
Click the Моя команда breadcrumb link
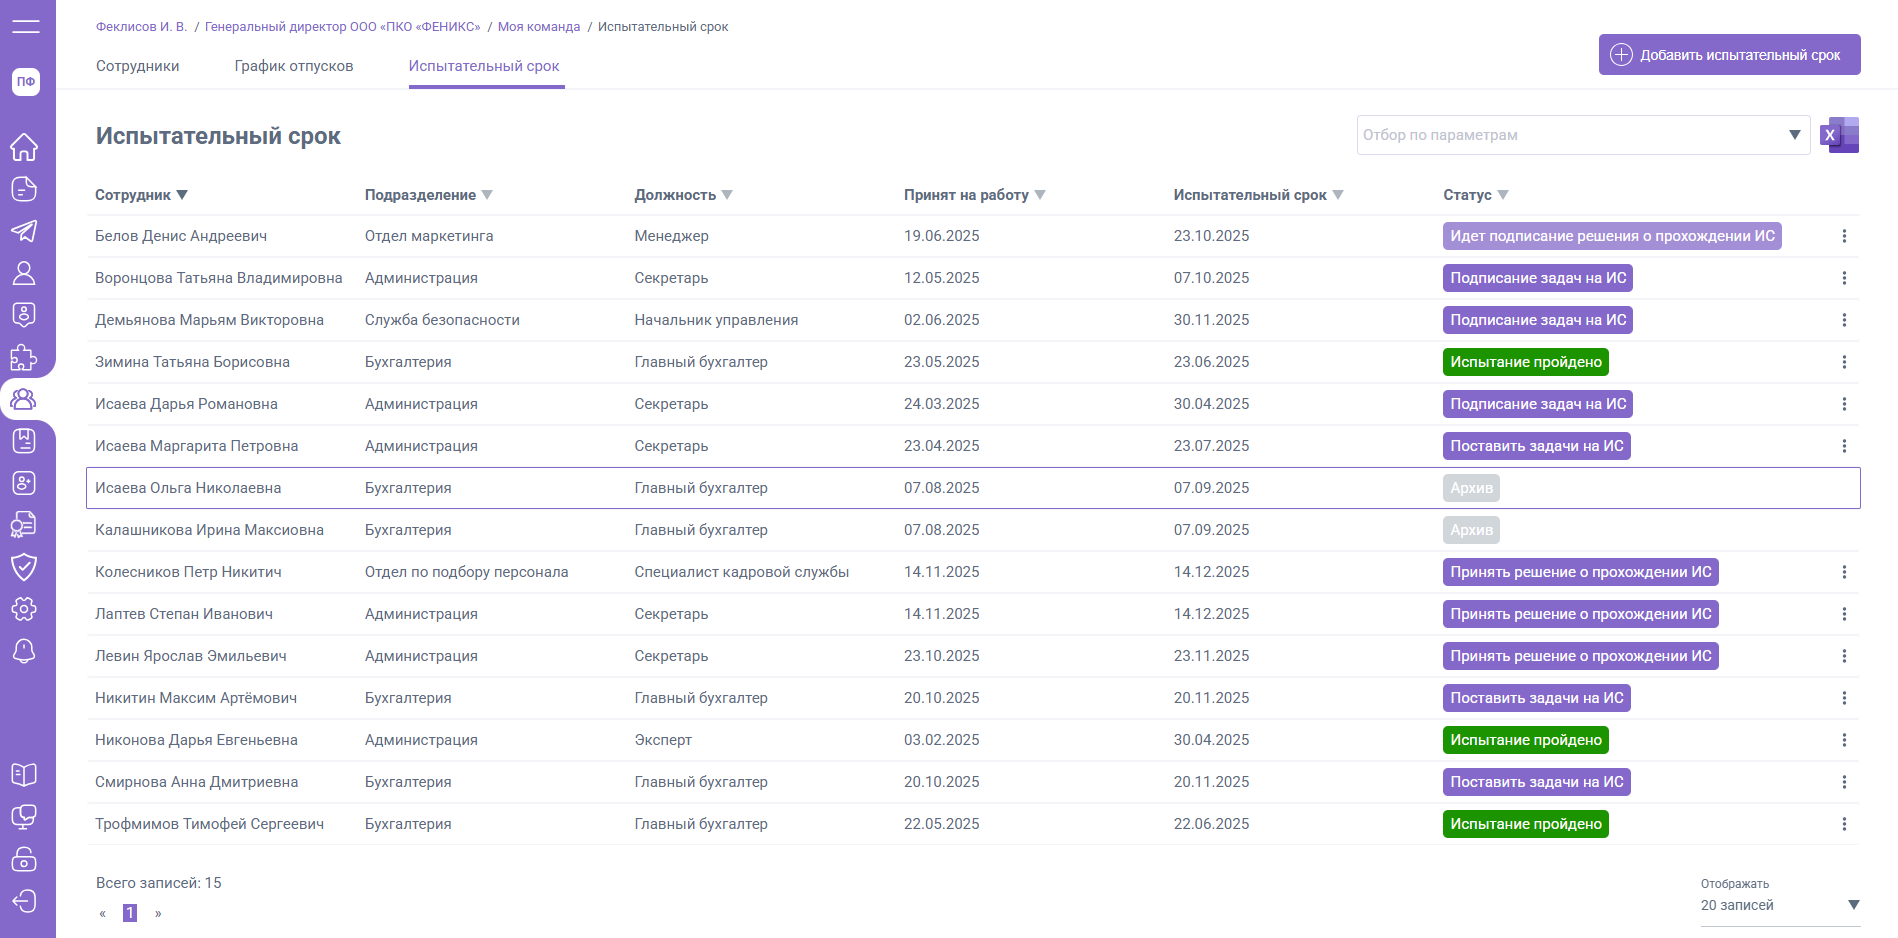pyautogui.click(x=539, y=27)
